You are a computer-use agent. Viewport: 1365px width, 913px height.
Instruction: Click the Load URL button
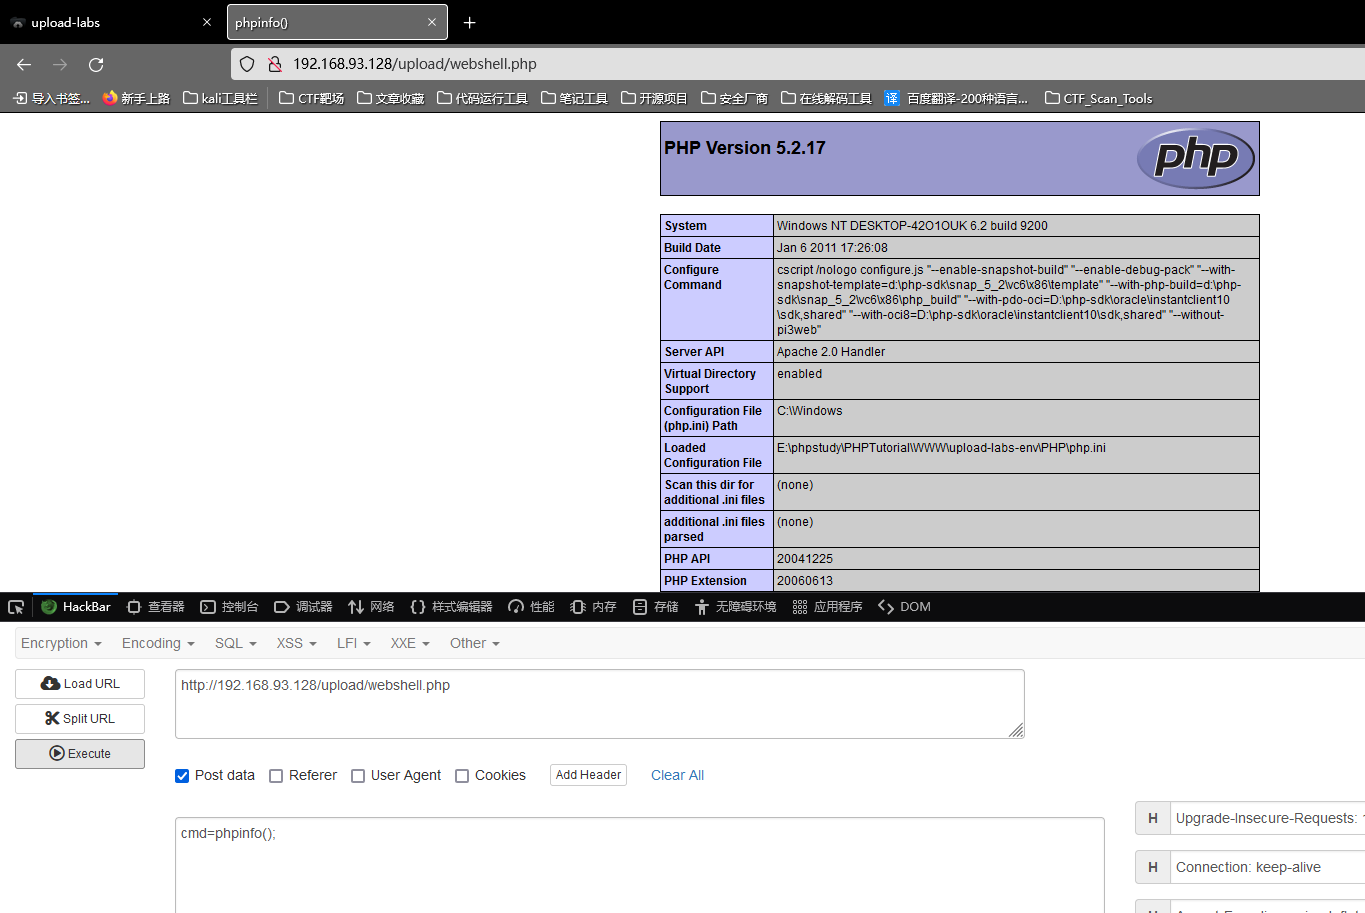click(x=80, y=684)
